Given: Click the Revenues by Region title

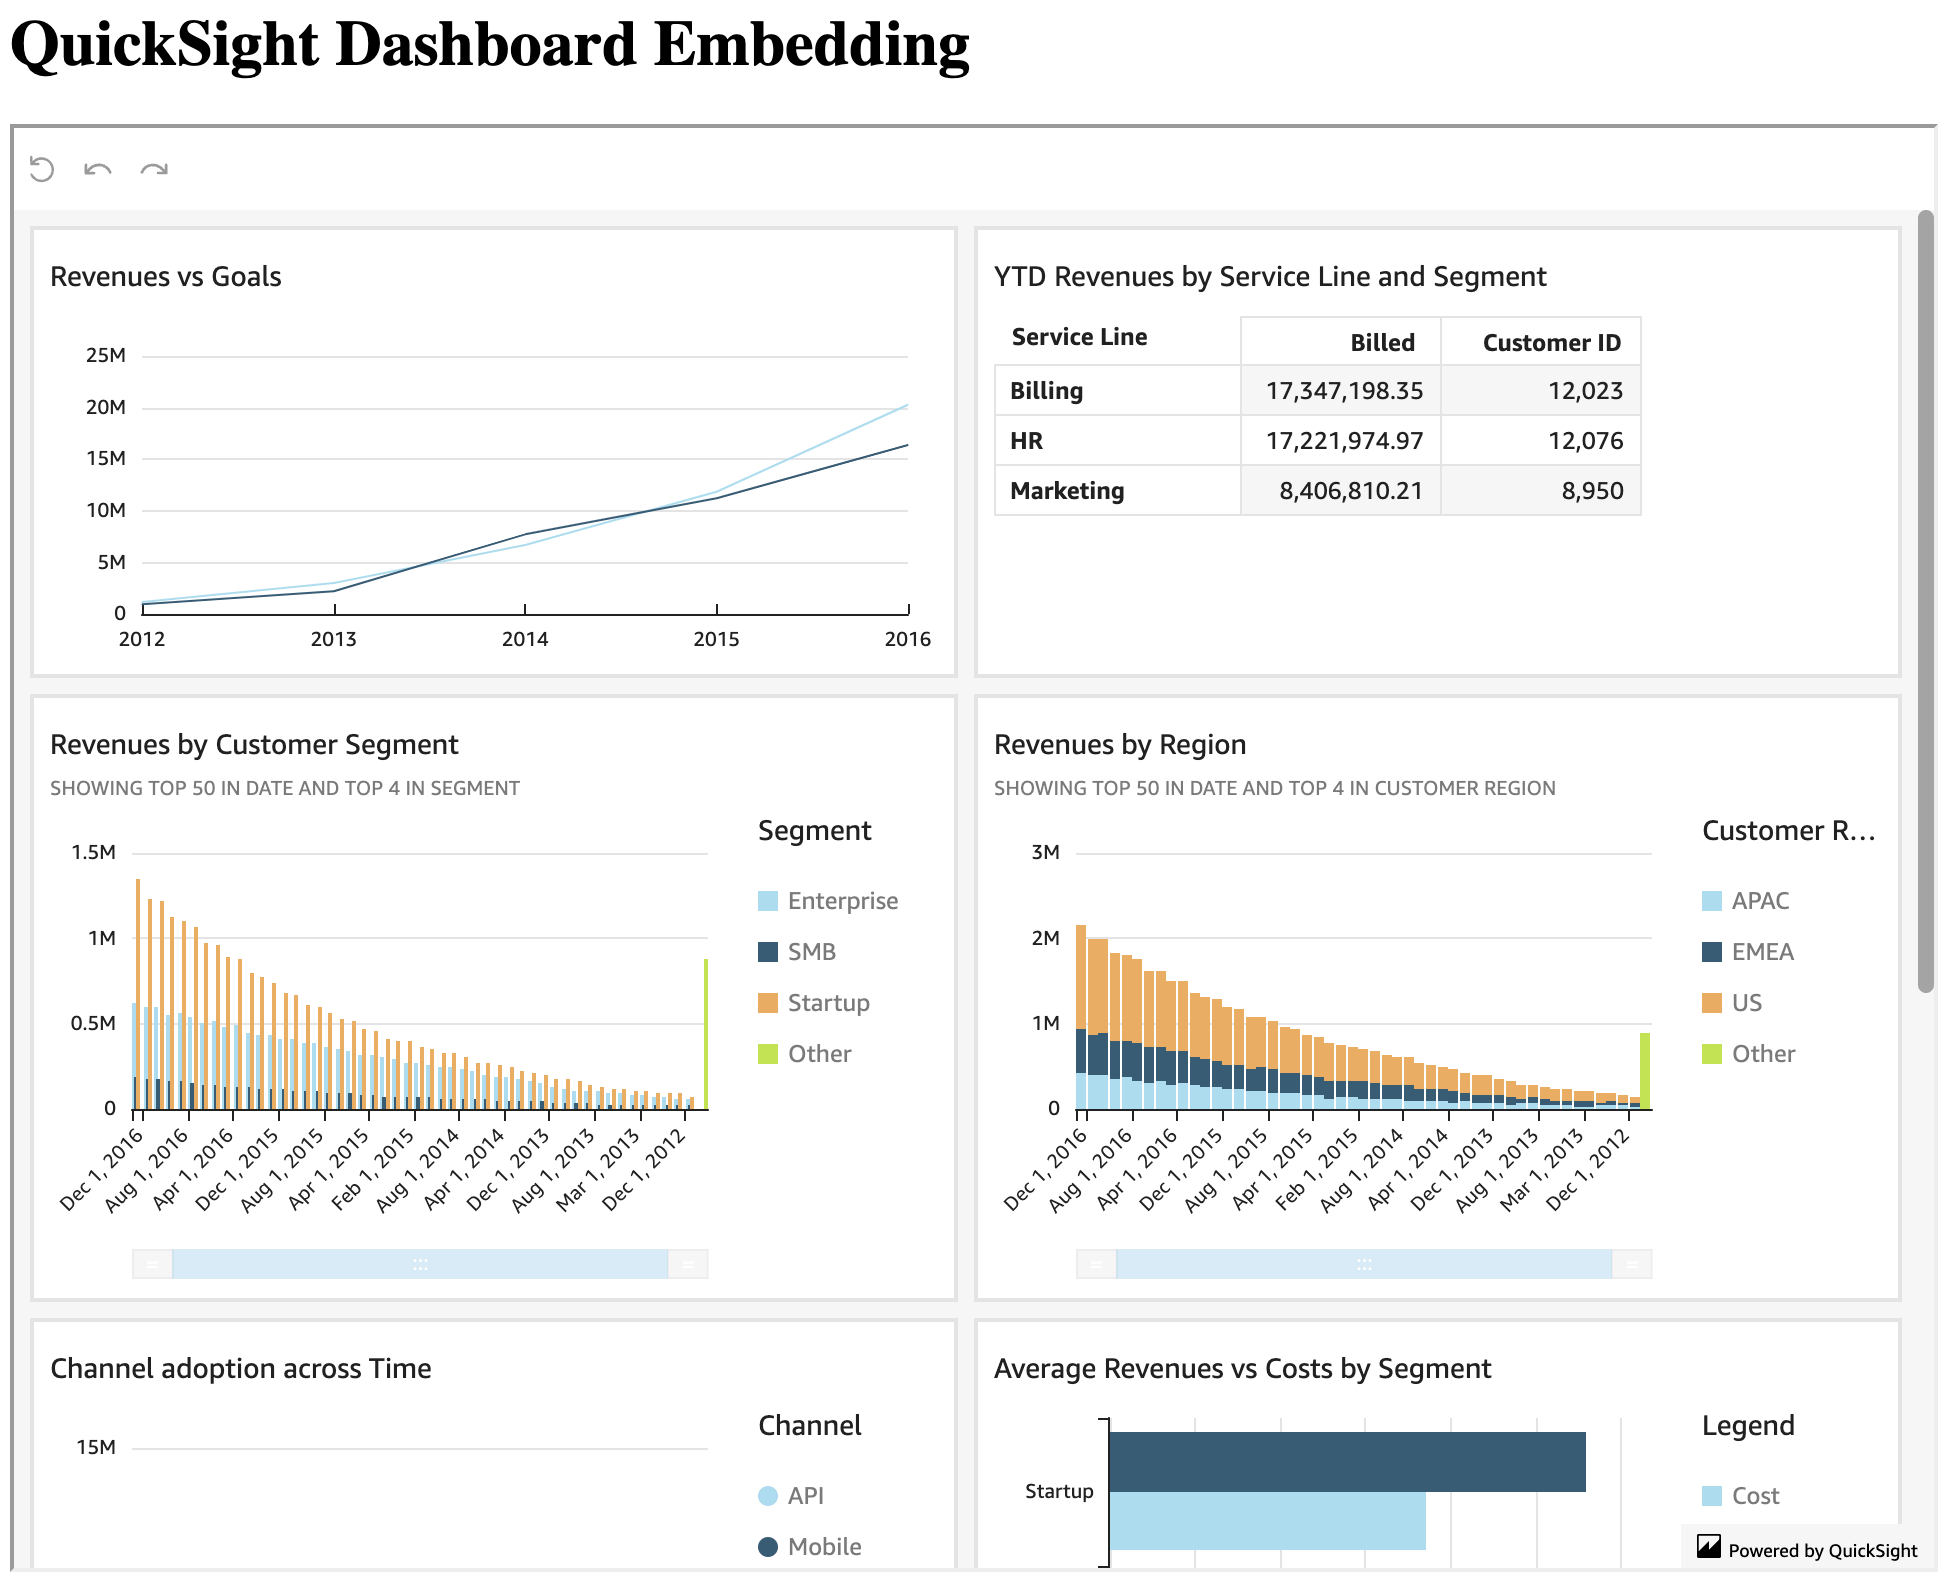Looking at the screenshot, I should [x=1120, y=744].
